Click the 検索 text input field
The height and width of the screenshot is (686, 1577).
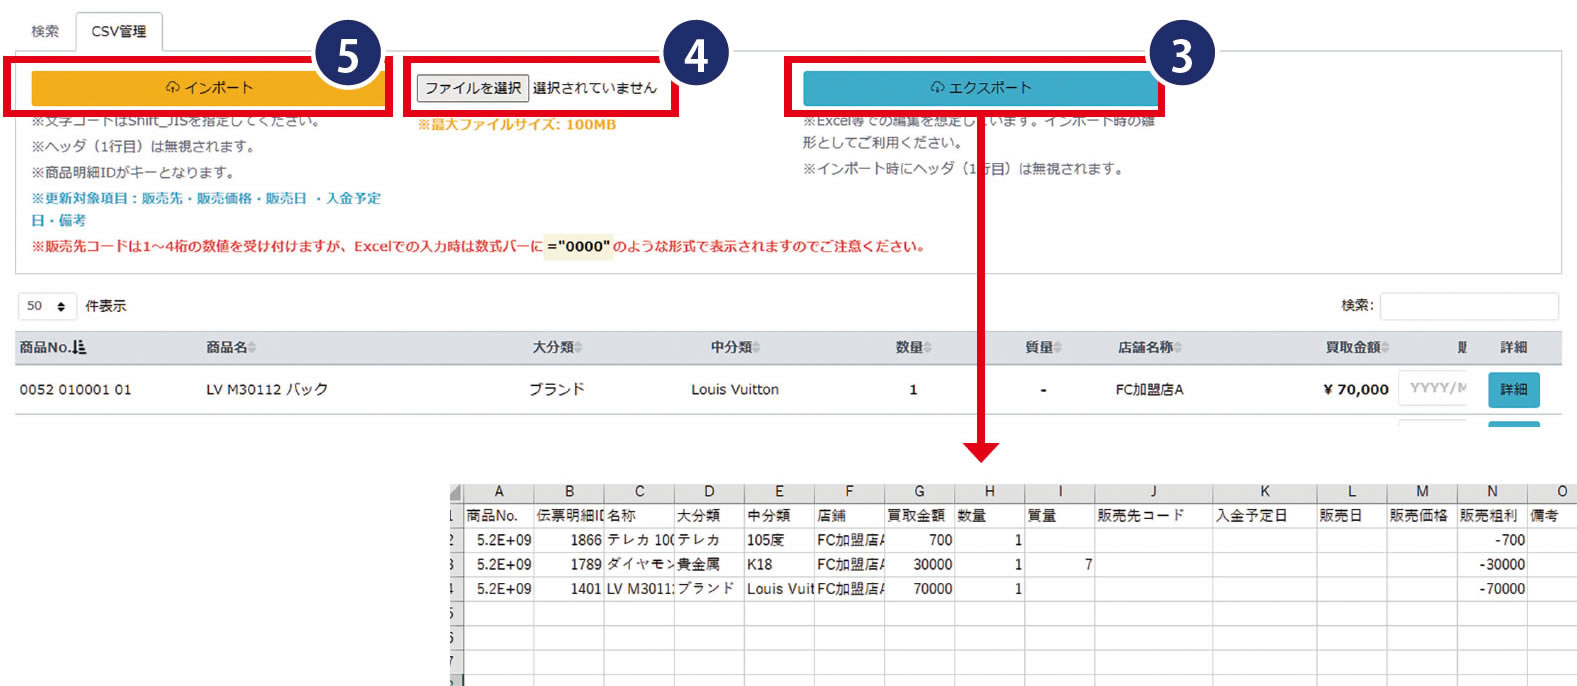[x=1468, y=306]
